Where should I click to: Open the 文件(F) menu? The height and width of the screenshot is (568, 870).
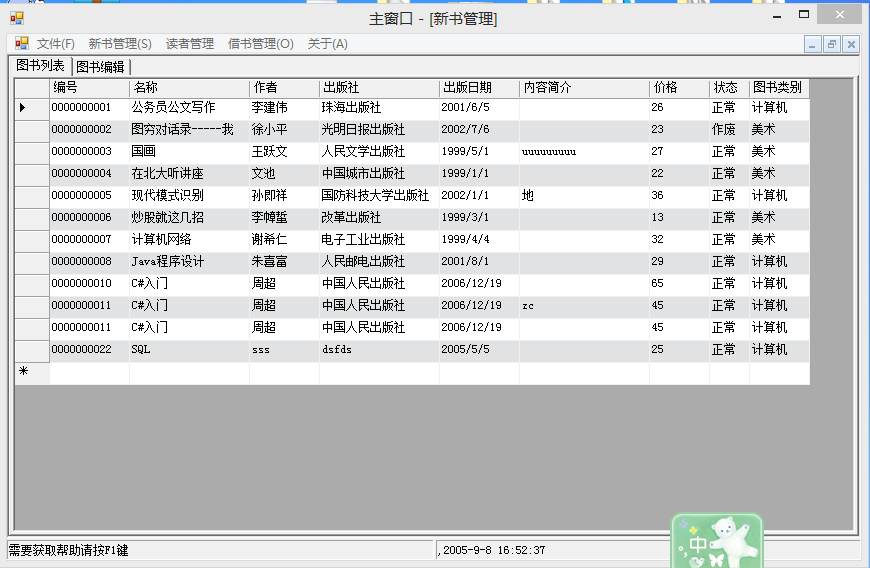tap(56, 44)
